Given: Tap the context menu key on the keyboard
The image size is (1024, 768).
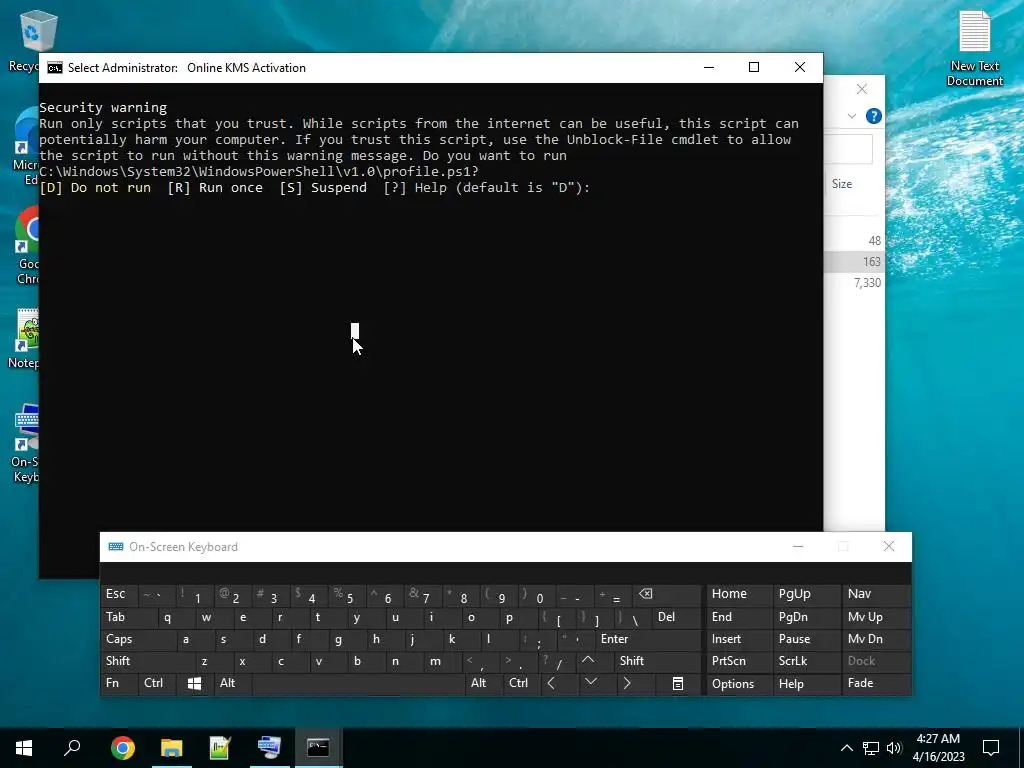Looking at the screenshot, I should point(679,684).
